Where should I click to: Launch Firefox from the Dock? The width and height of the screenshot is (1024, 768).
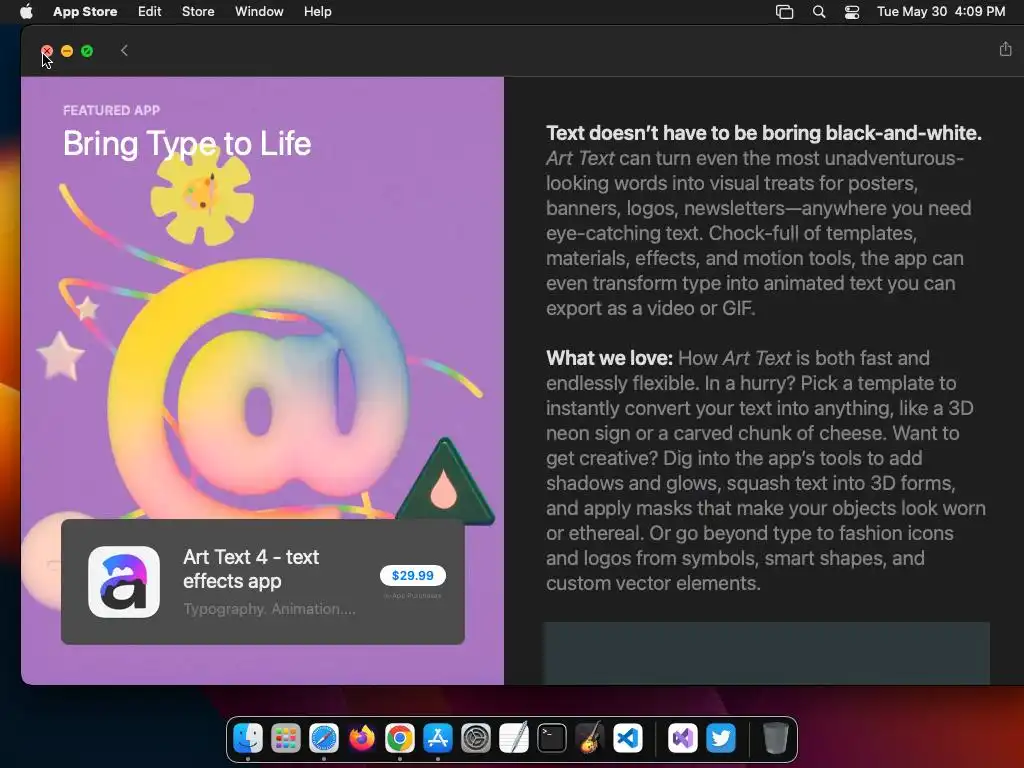click(362, 739)
